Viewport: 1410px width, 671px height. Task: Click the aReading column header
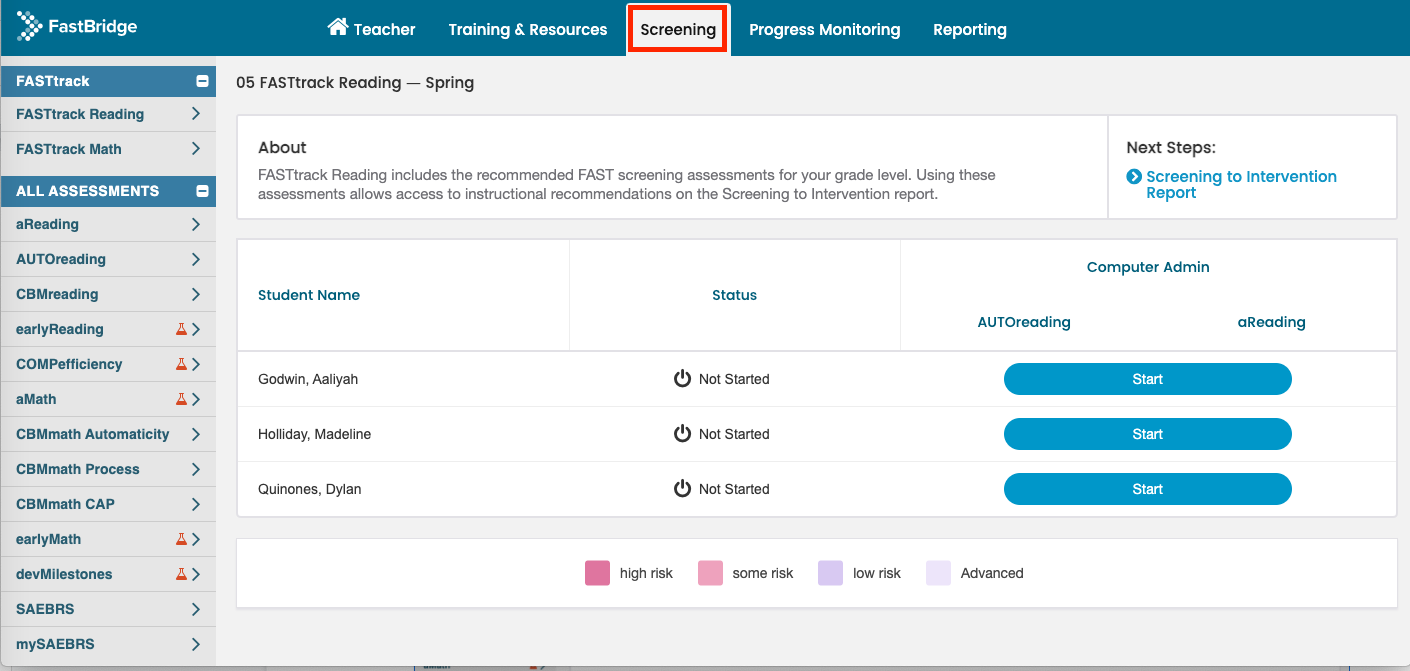(1272, 322)
